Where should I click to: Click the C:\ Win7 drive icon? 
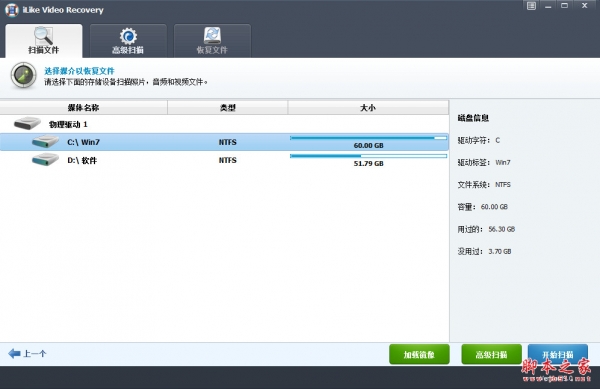pos(45,141)
